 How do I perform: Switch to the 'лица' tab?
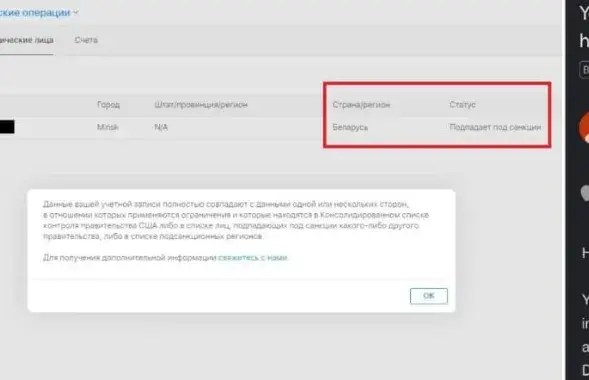click(26, 40)
